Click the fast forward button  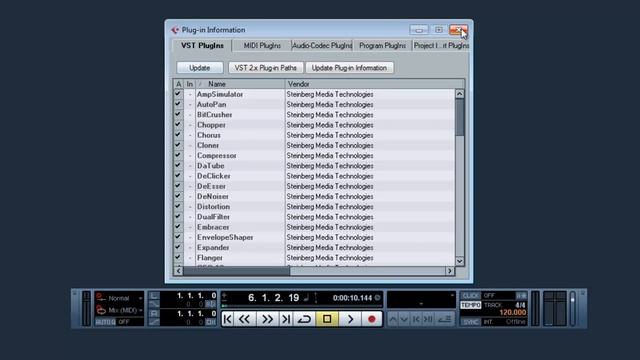click(267, 319)
